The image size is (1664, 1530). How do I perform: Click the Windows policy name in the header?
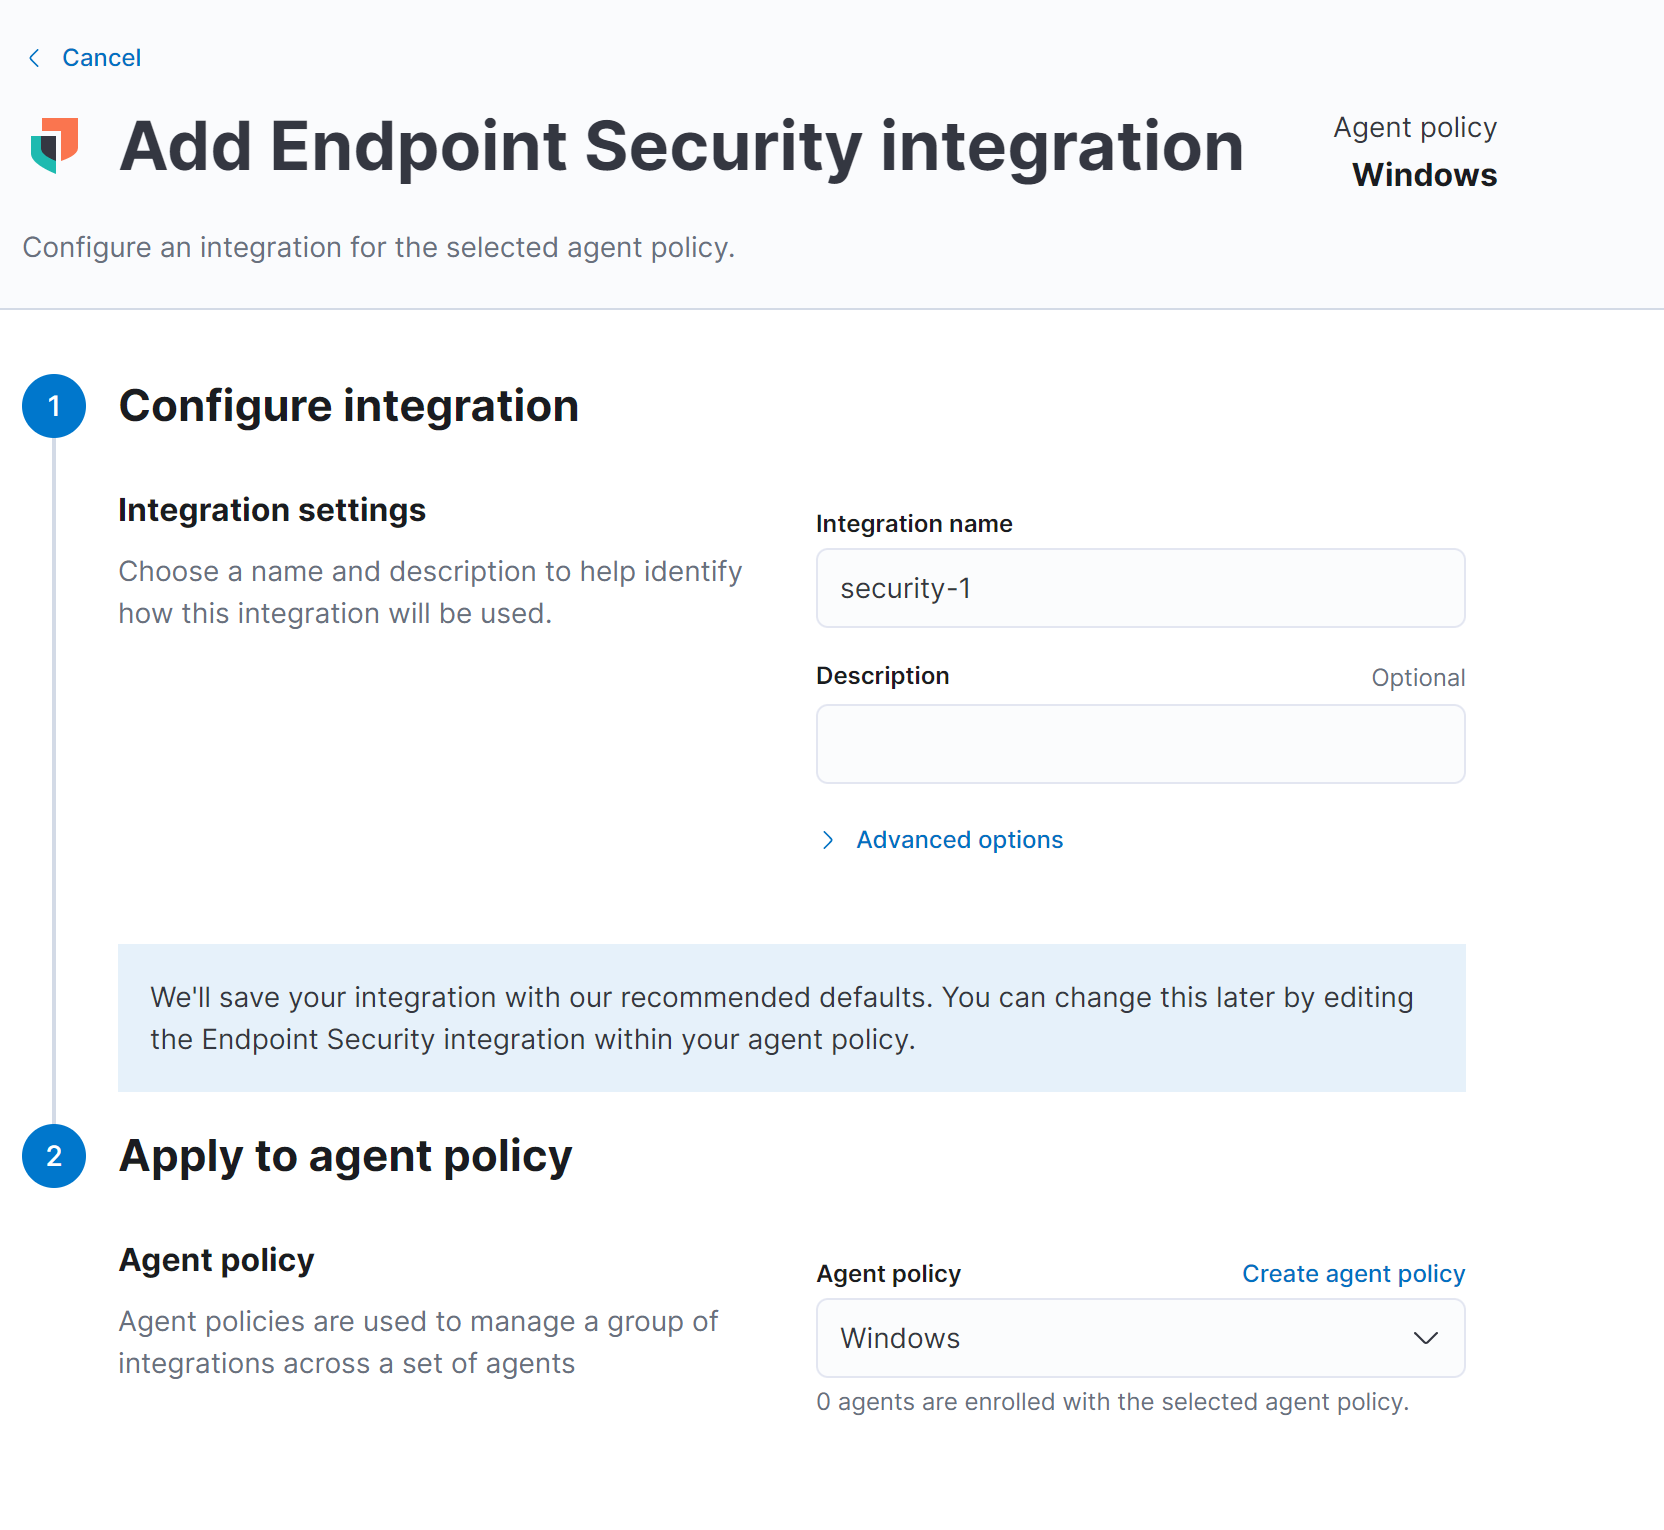[1424, 175]
